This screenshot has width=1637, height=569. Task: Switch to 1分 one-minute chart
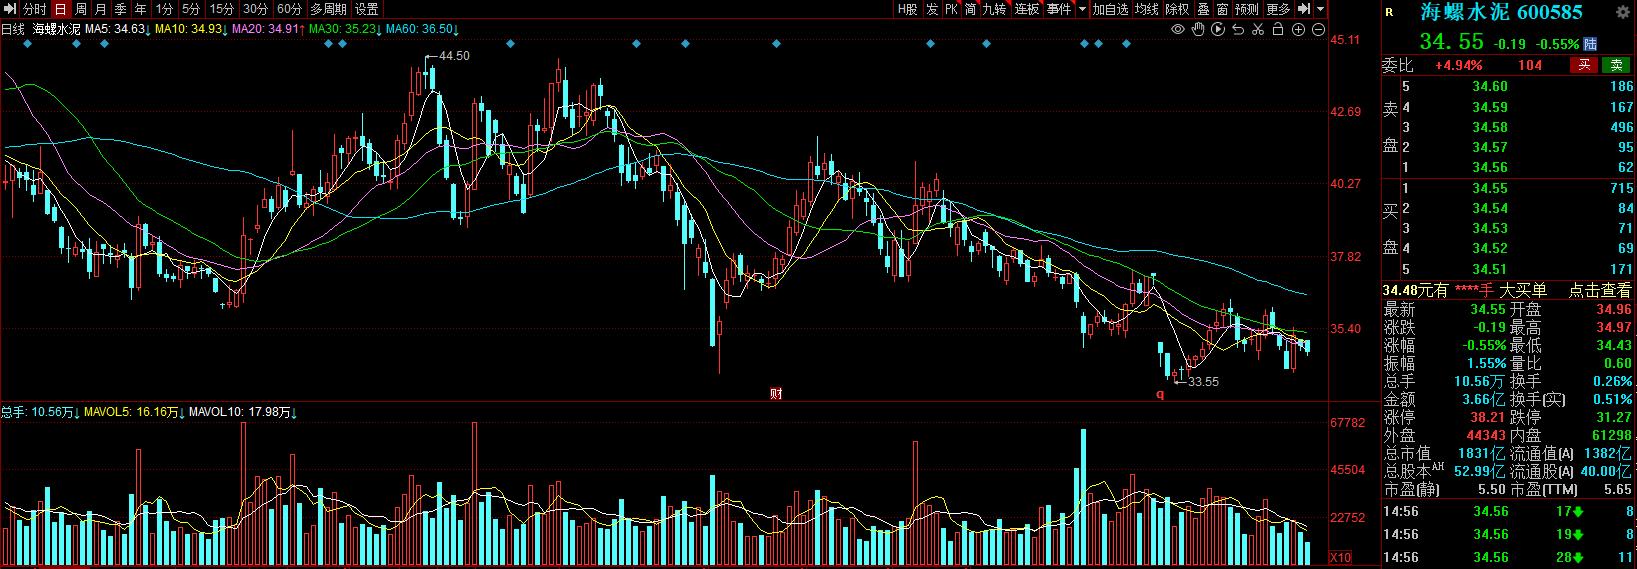coord(165,9)
